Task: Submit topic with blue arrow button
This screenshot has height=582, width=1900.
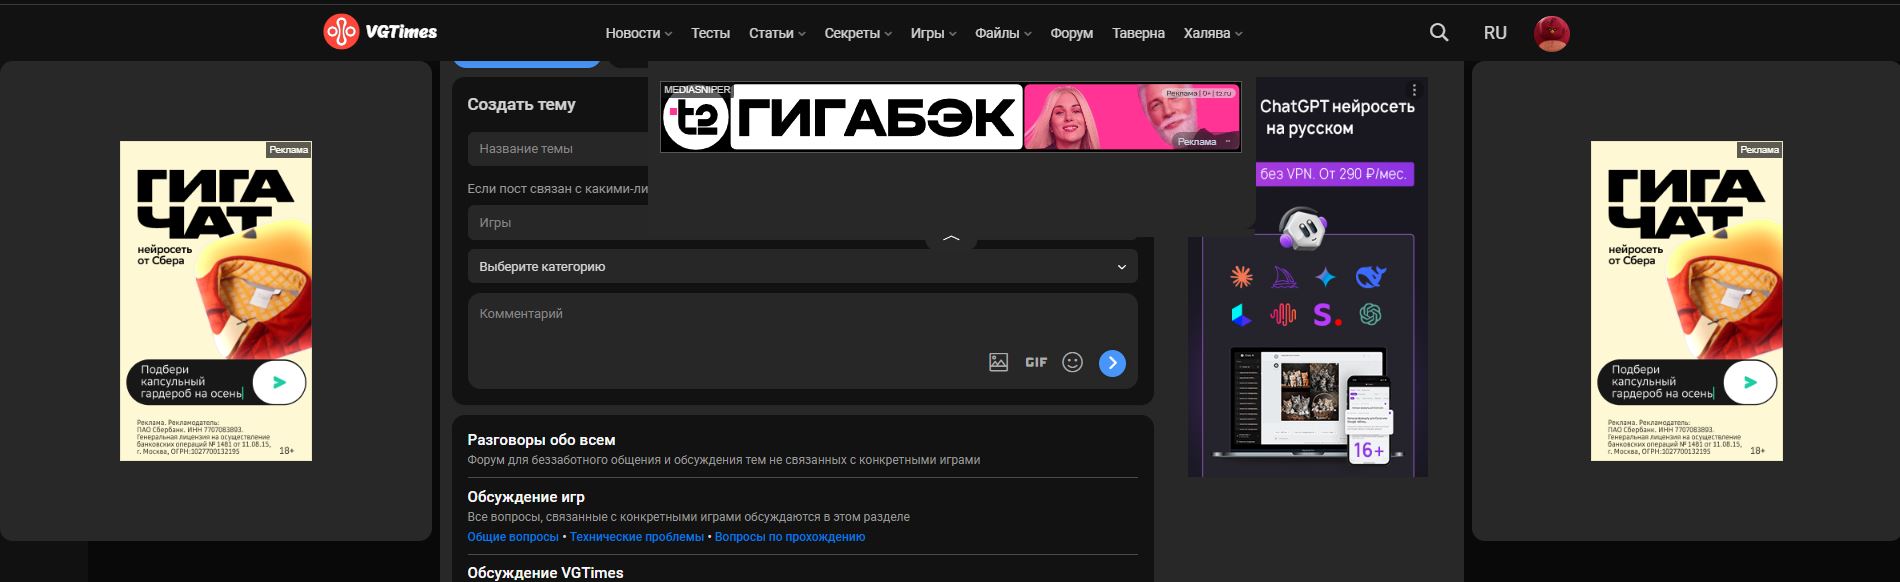Action: point(1112,363)
